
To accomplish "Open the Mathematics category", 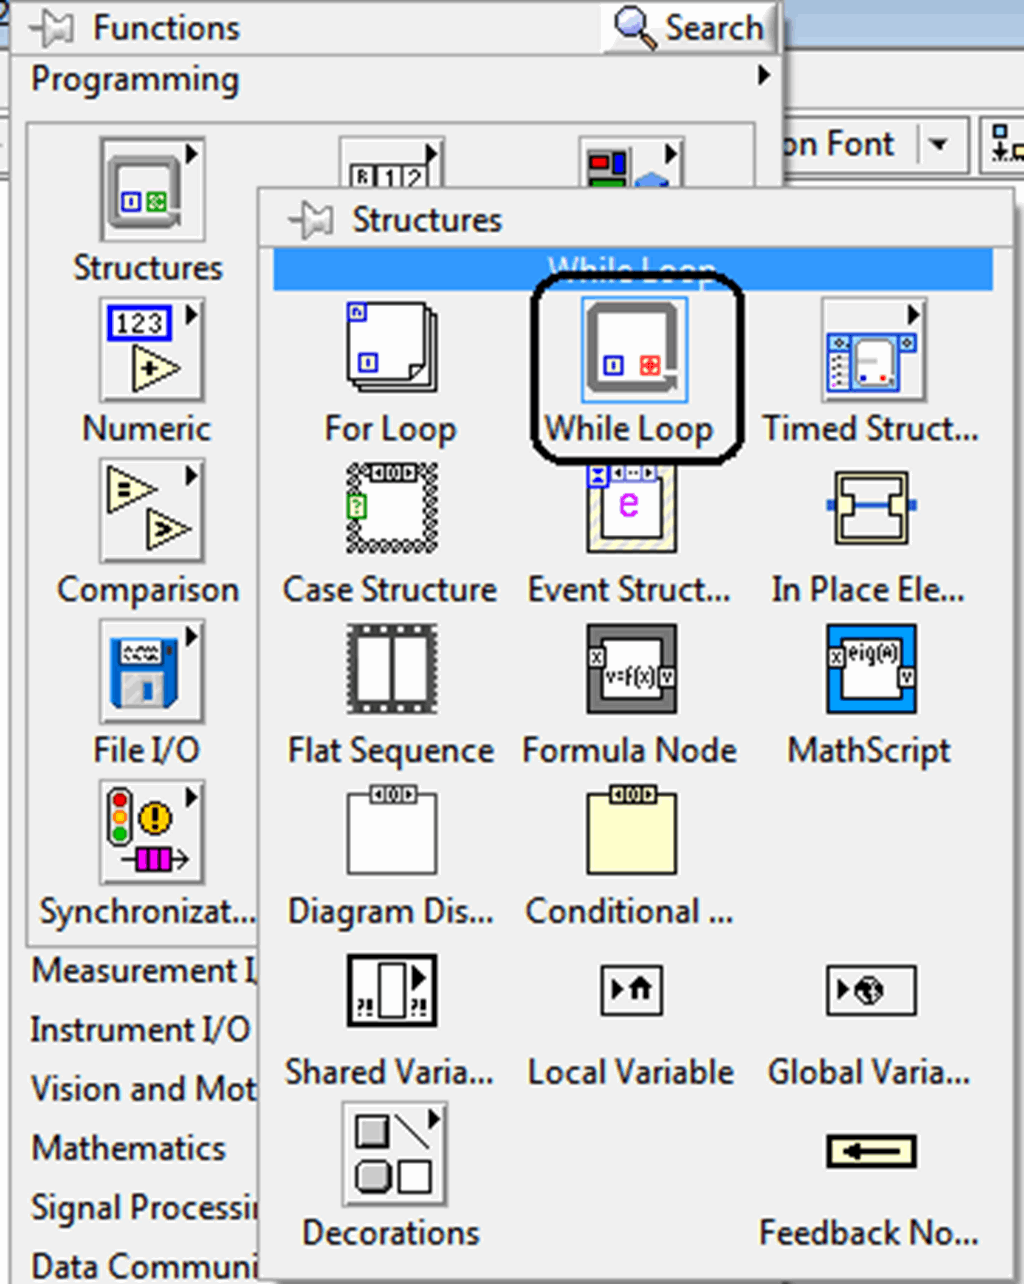I will pos(127,1148).
